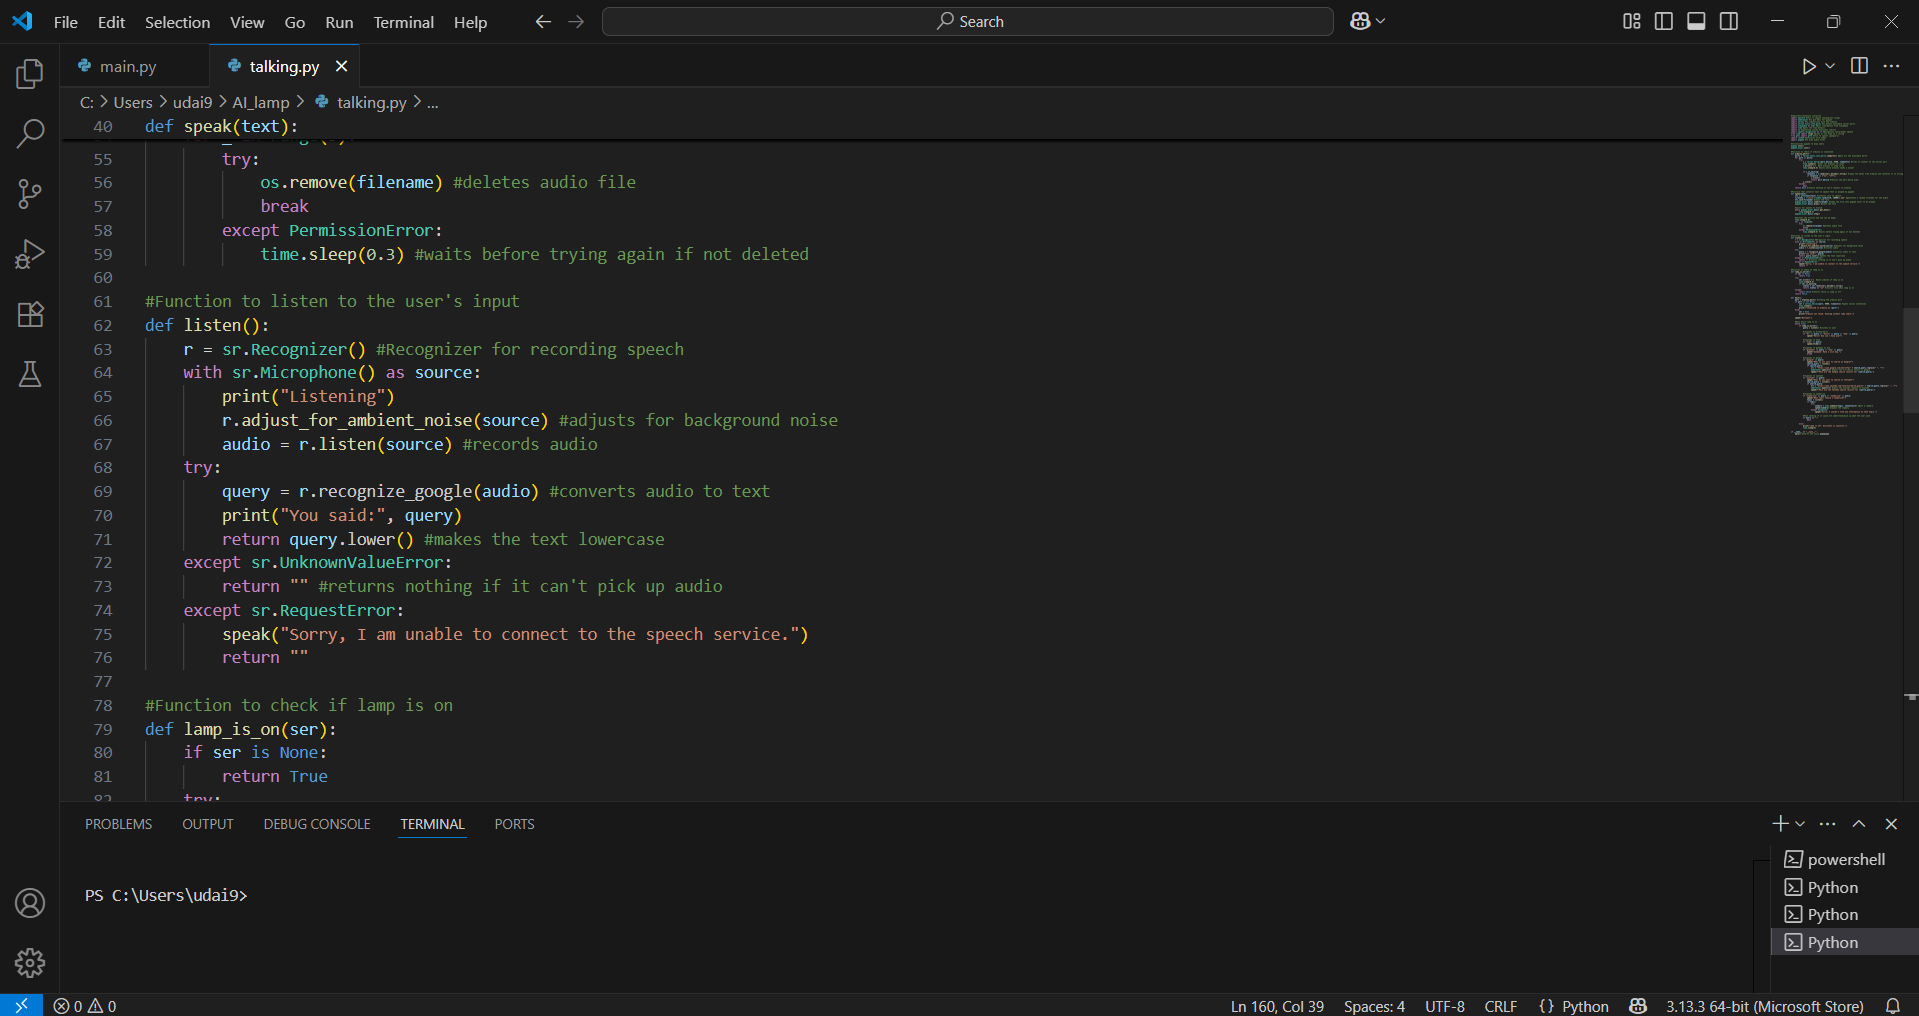The image size is (1919, 1016).
Task: Go back with the navigation arrow
Action: (x=543, y=21)
